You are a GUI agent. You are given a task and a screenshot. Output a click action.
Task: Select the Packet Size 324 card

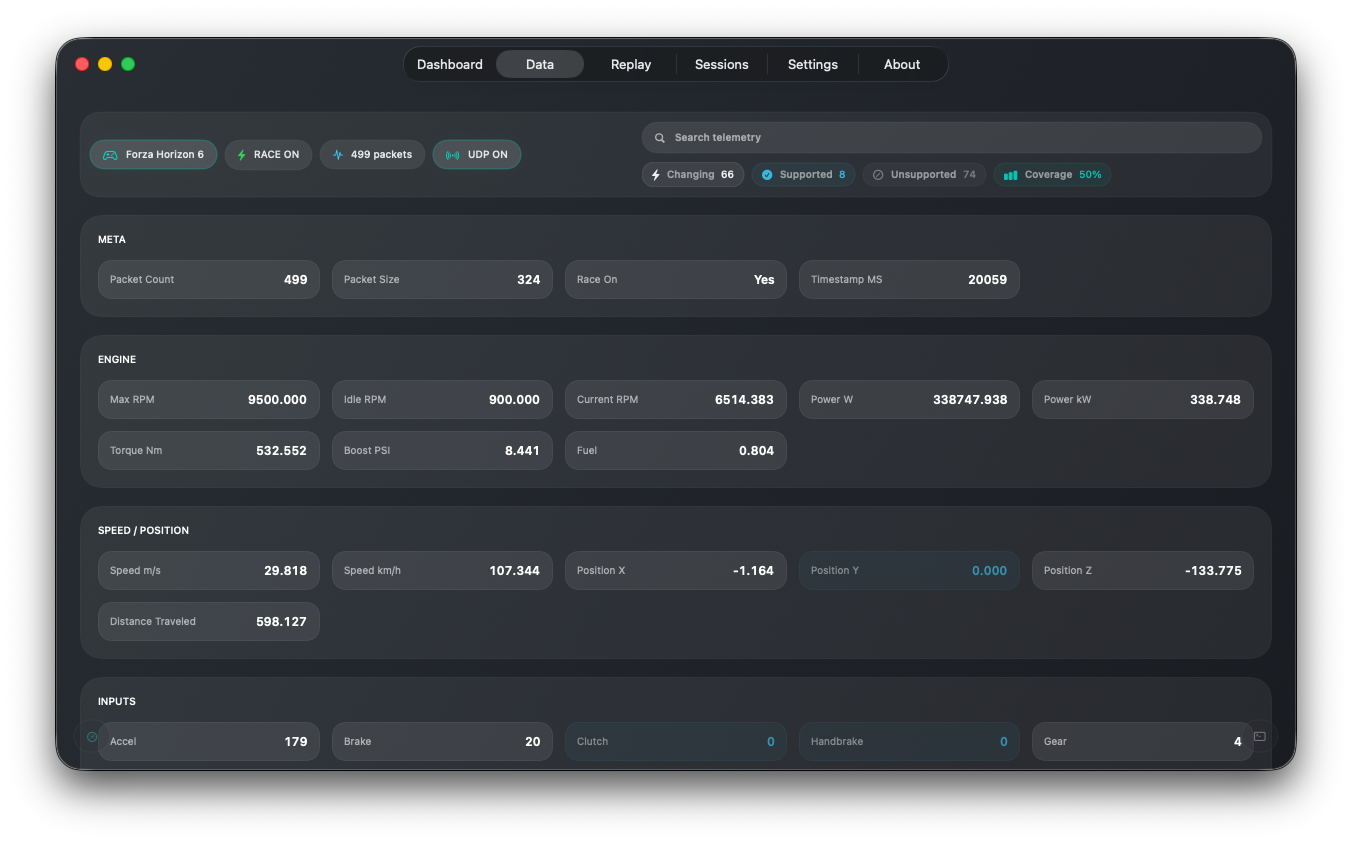[442, 280]
